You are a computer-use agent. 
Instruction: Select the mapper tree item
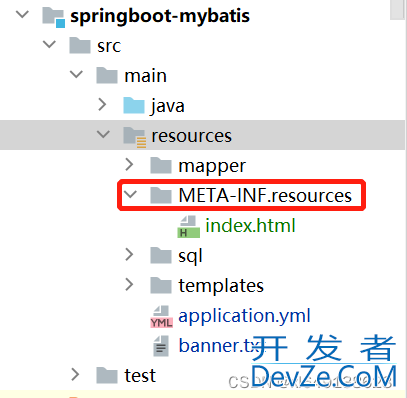coord(212,166)
